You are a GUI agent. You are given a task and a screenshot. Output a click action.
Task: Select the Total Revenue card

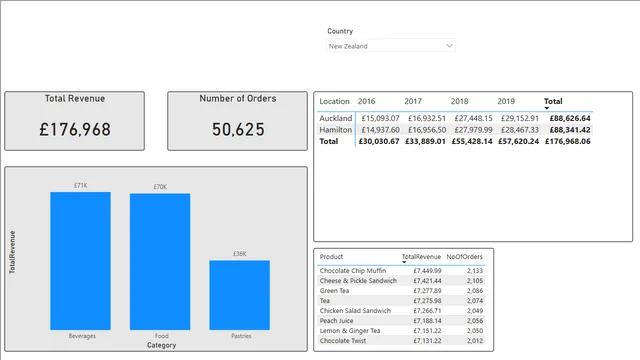75,121
